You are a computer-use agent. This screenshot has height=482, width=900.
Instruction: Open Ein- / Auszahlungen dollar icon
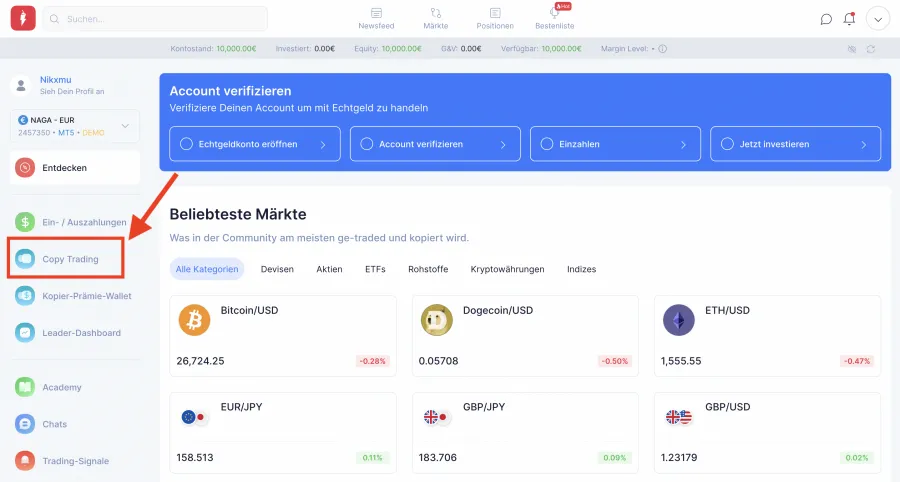(25, 222)
